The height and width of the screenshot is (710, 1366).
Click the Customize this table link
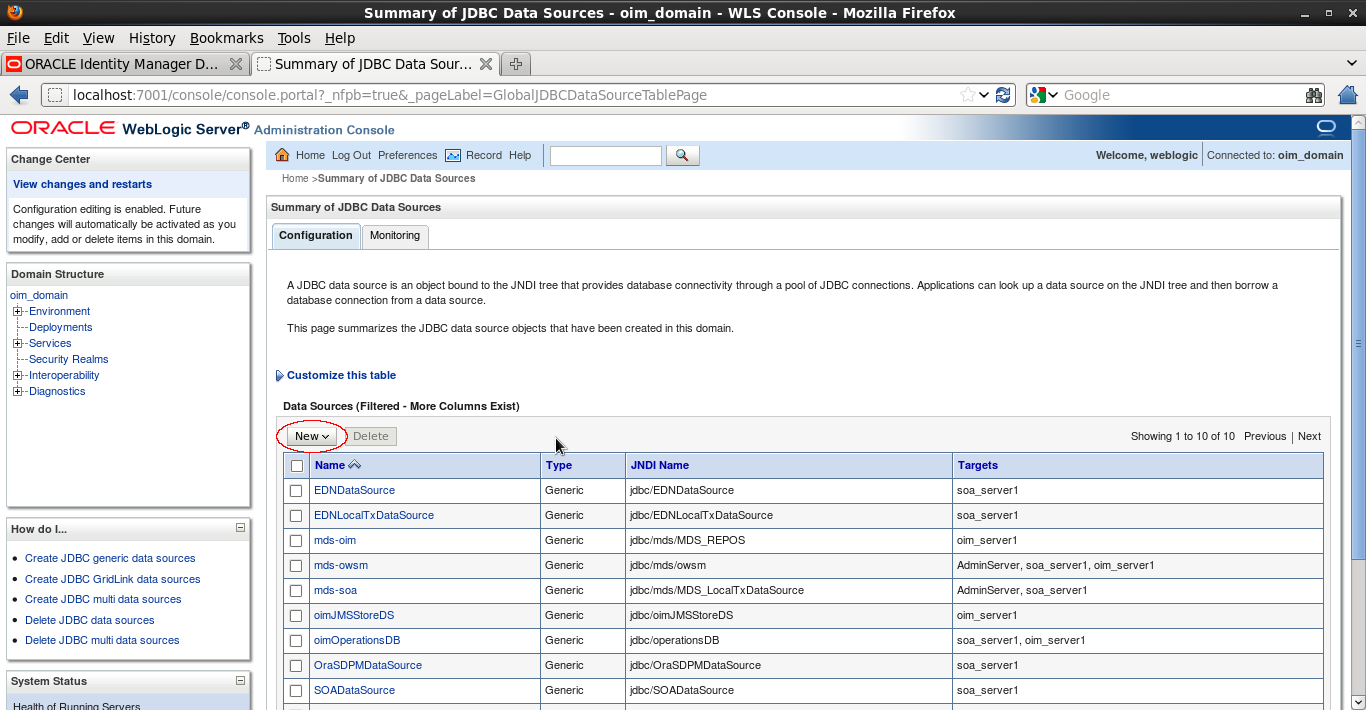click(340, 375)
